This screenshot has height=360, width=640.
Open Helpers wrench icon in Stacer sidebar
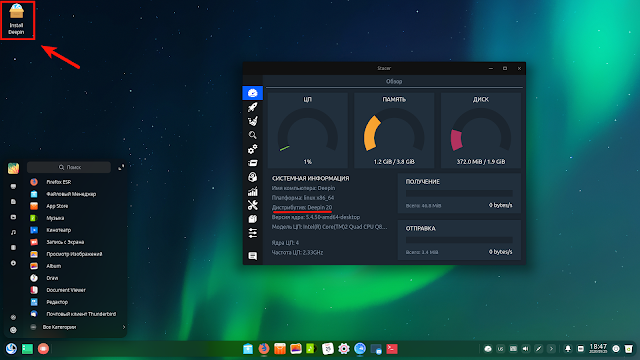(253, 205)
